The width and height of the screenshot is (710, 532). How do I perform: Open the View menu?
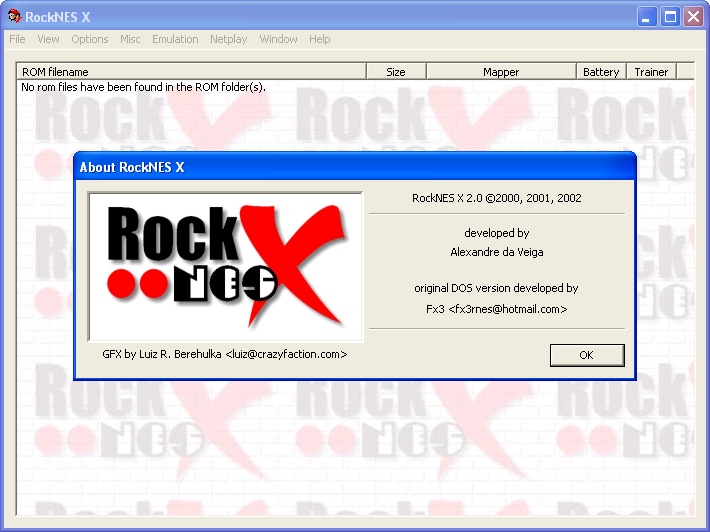[48, 39]
